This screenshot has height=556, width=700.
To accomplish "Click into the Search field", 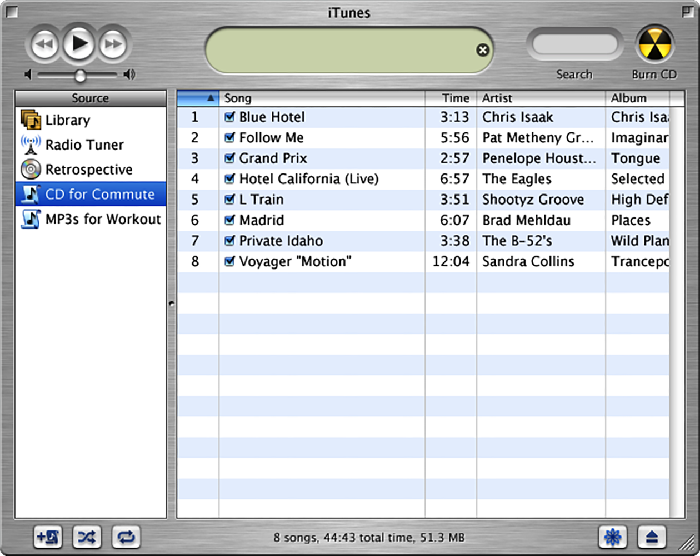I will click(x=574, y=45).
